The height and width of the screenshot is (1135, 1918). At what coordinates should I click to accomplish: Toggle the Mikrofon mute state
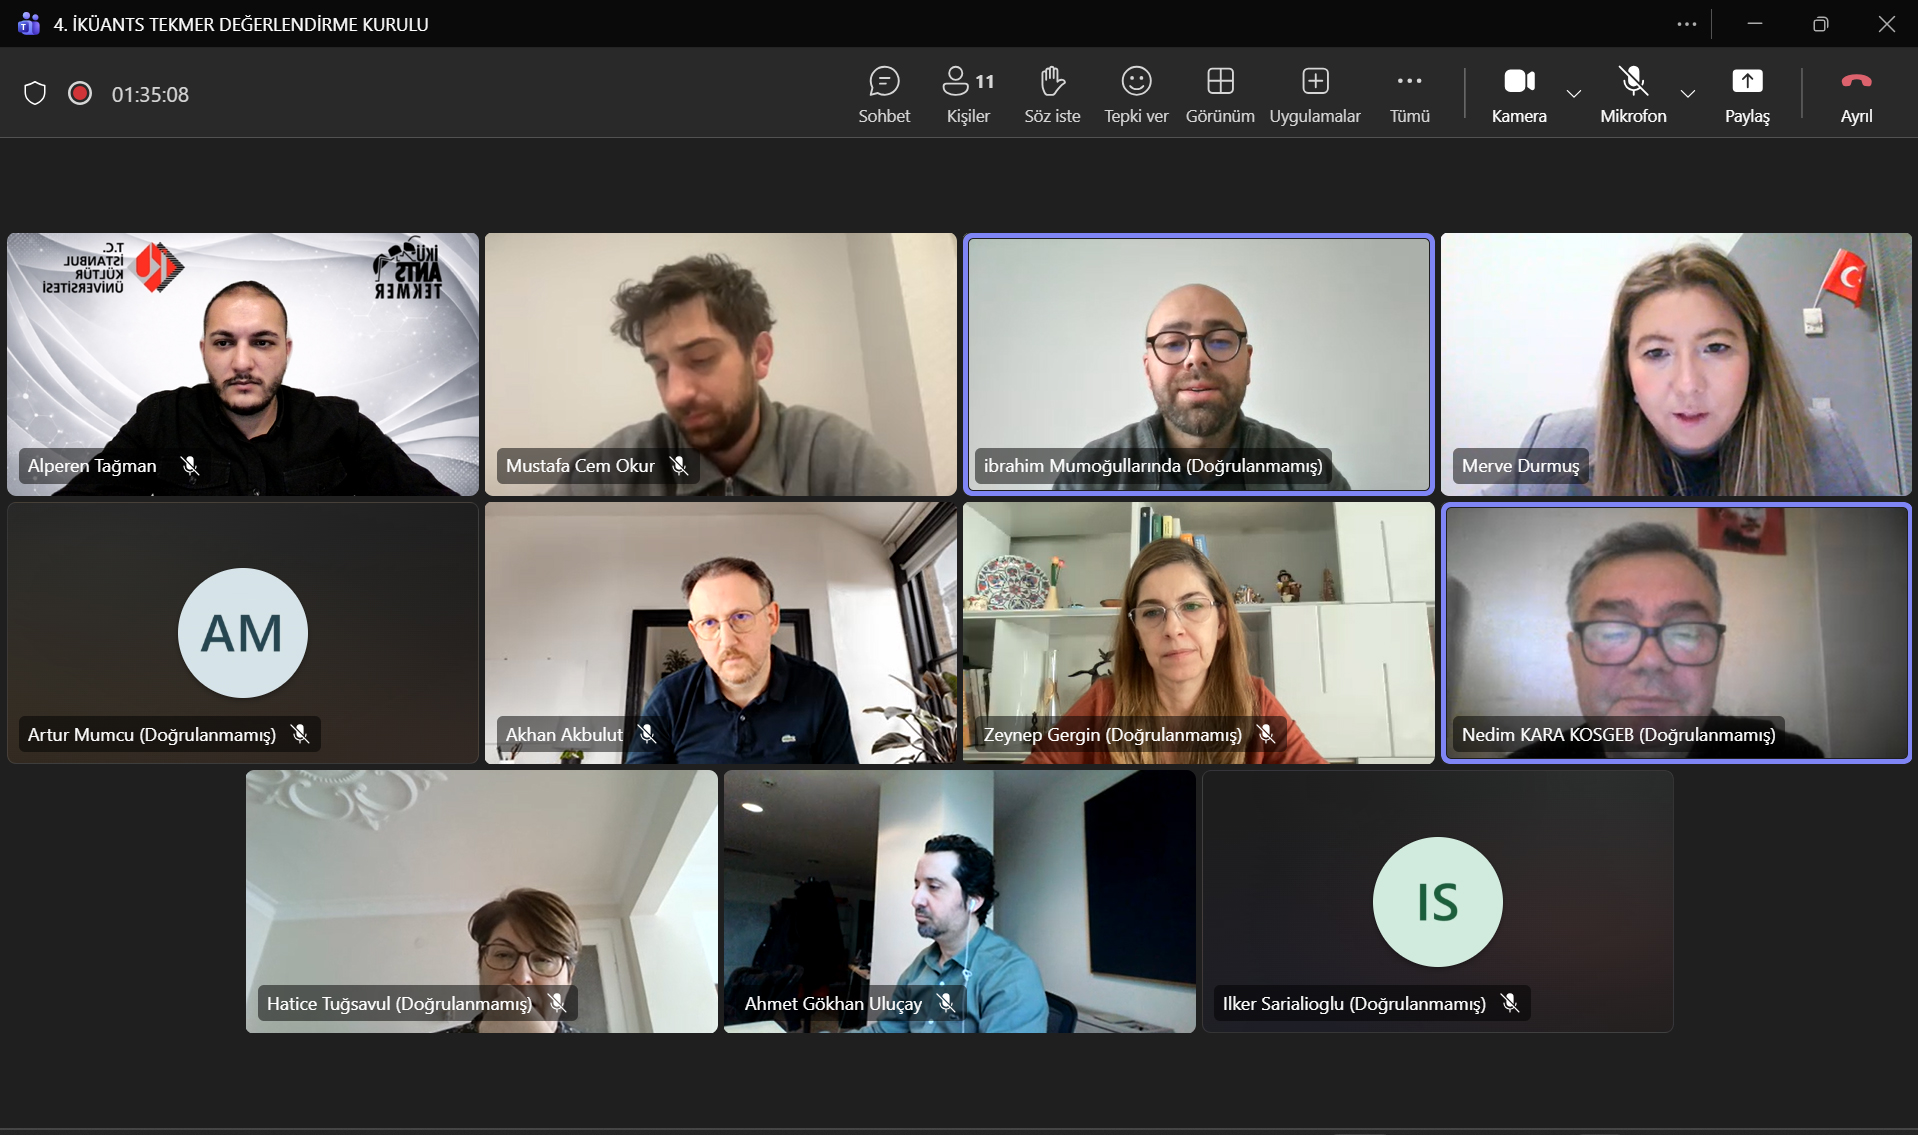[1633, 94]
